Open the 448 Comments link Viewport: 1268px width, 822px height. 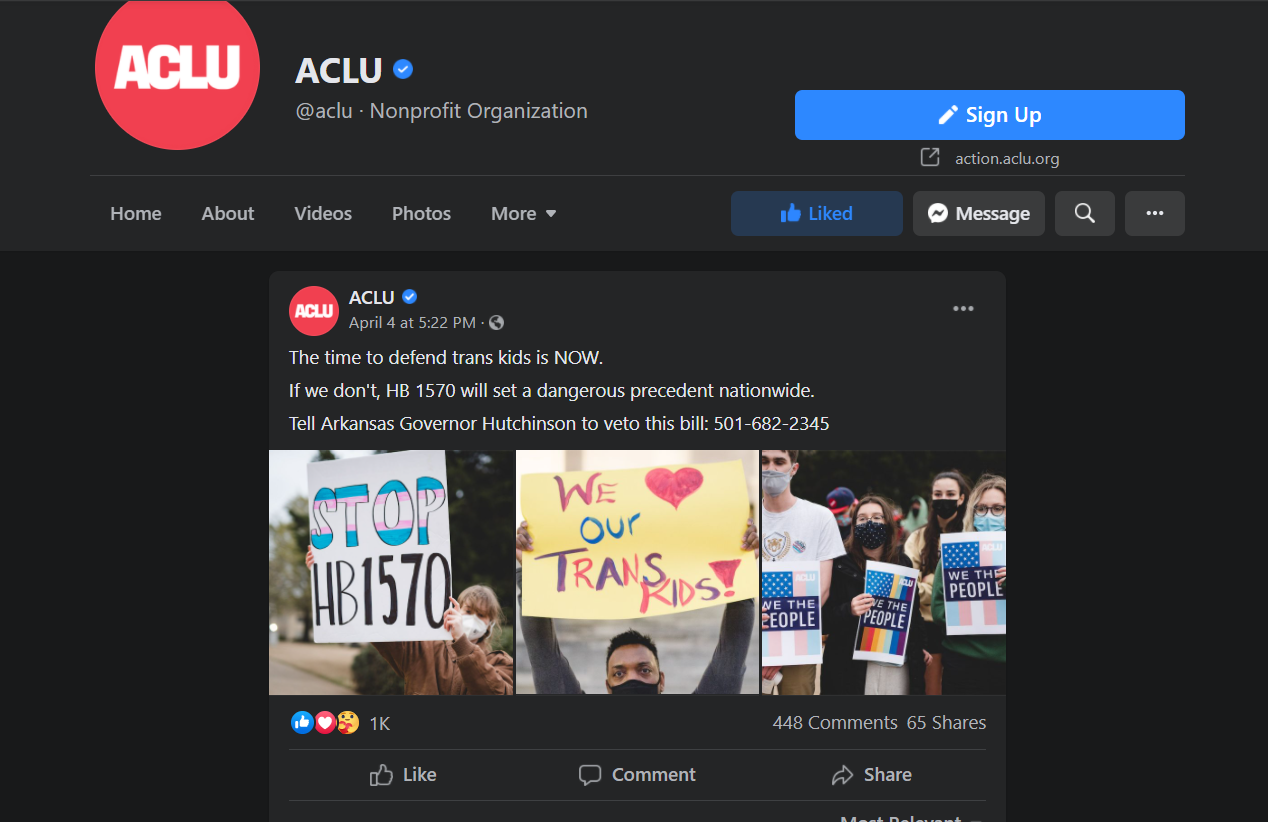pos(835,722)
